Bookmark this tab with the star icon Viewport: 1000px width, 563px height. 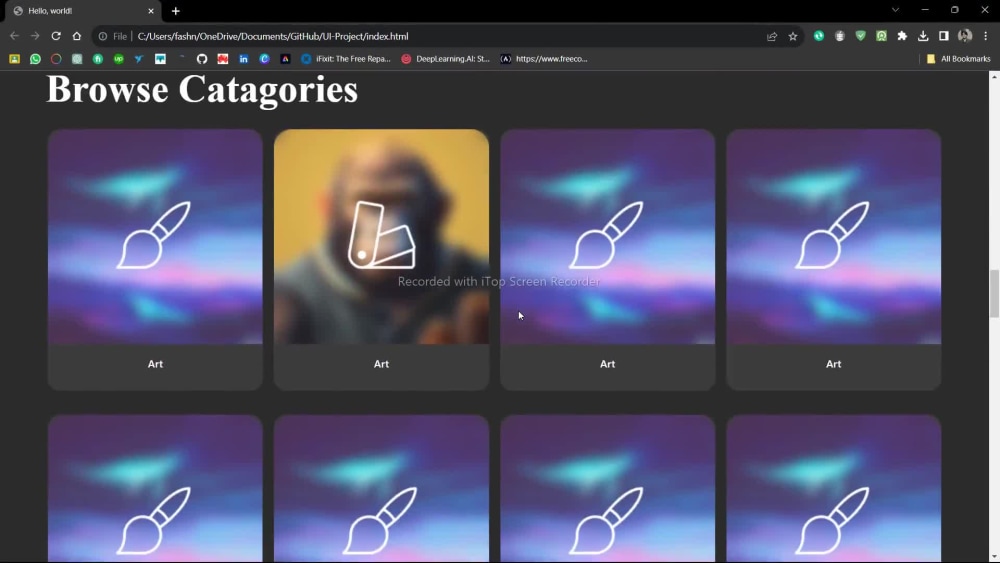[793, 36]
